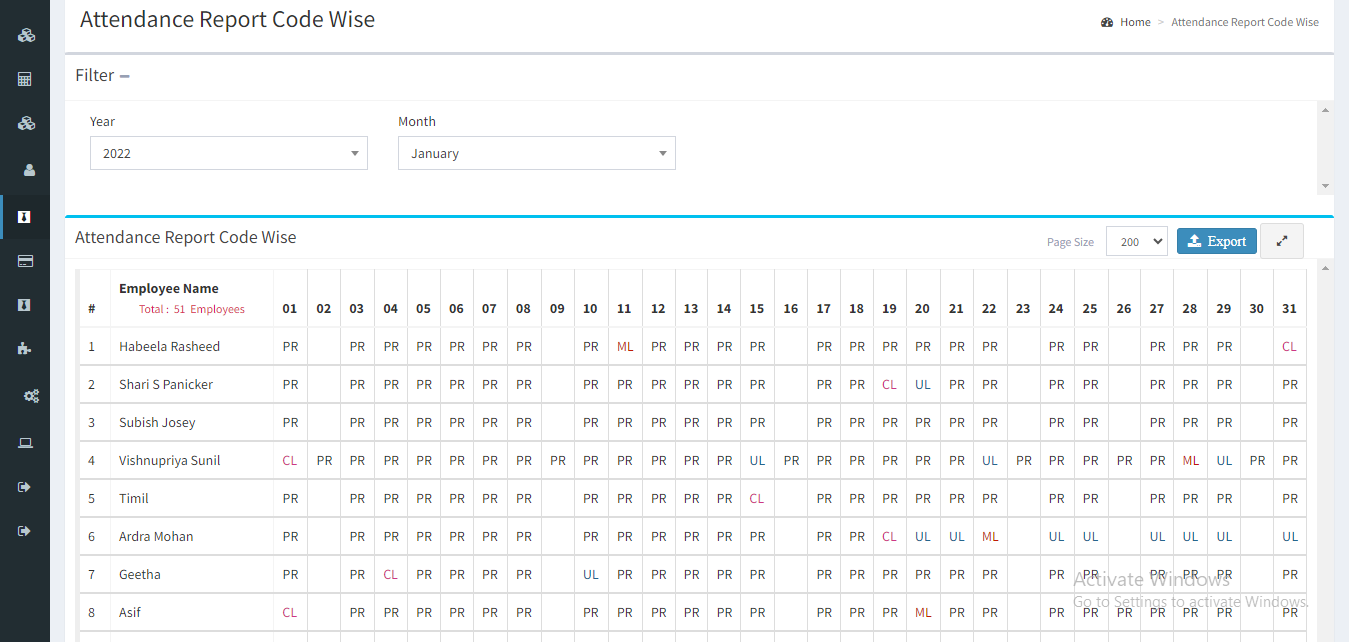Click the day 15 column header

[757, 309]
